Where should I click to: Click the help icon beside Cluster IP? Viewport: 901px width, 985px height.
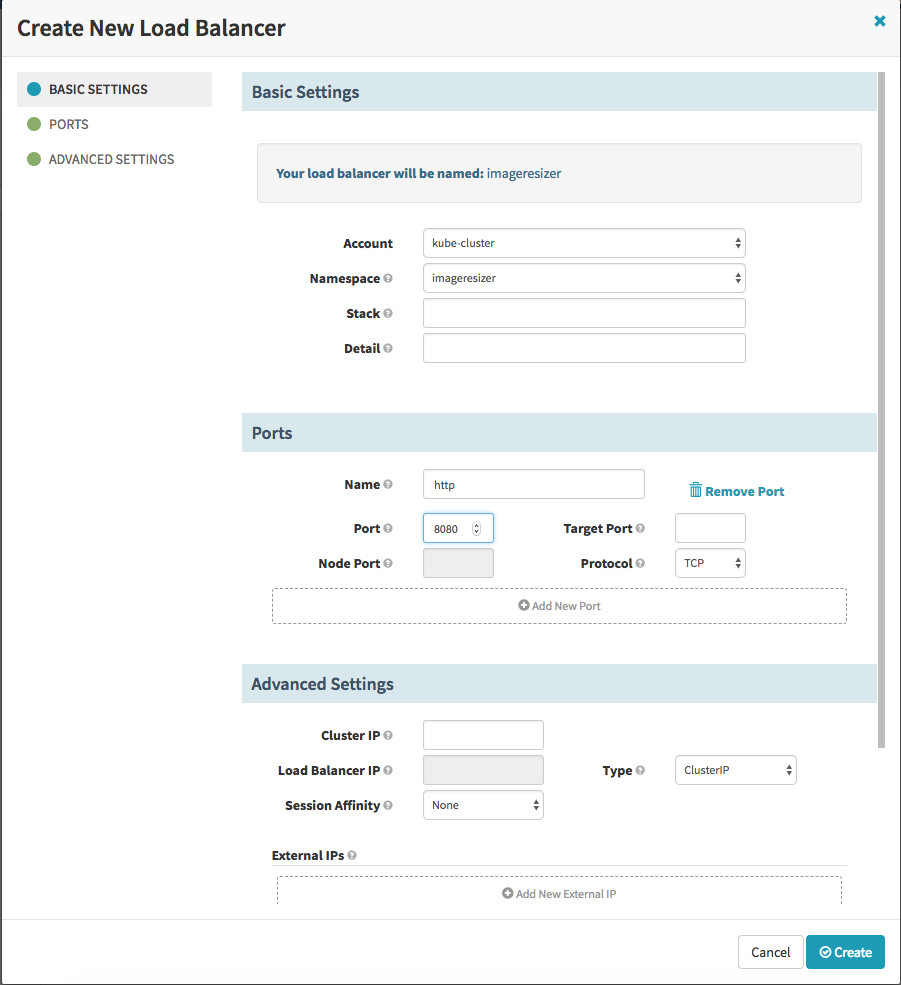tap(388, 735)
